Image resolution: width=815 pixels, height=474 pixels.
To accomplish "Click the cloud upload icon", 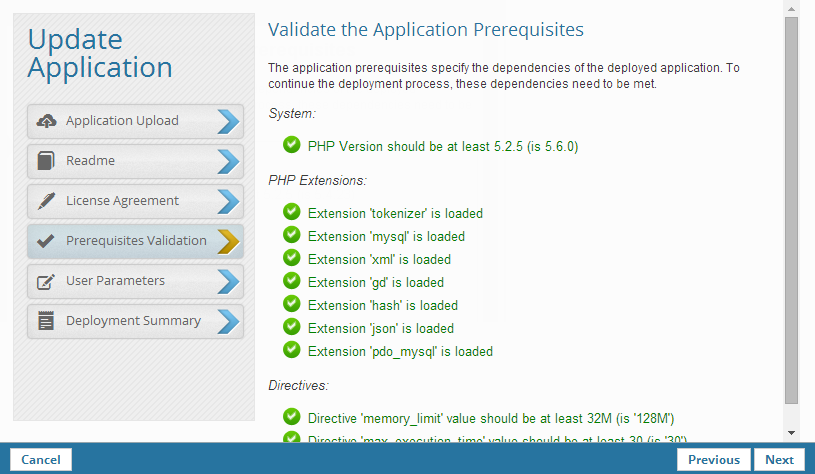I will pos(46,121).
